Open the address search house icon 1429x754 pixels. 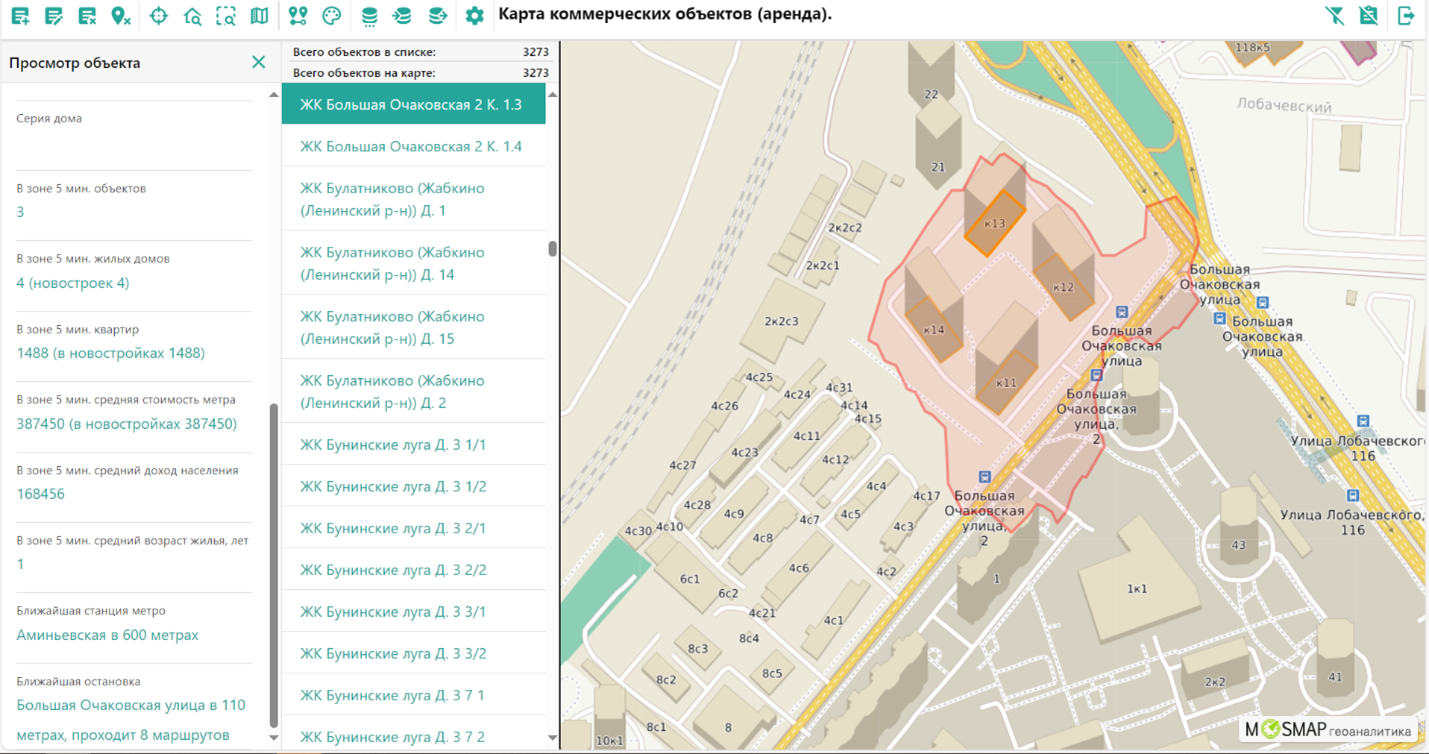[x=193, y=16]
